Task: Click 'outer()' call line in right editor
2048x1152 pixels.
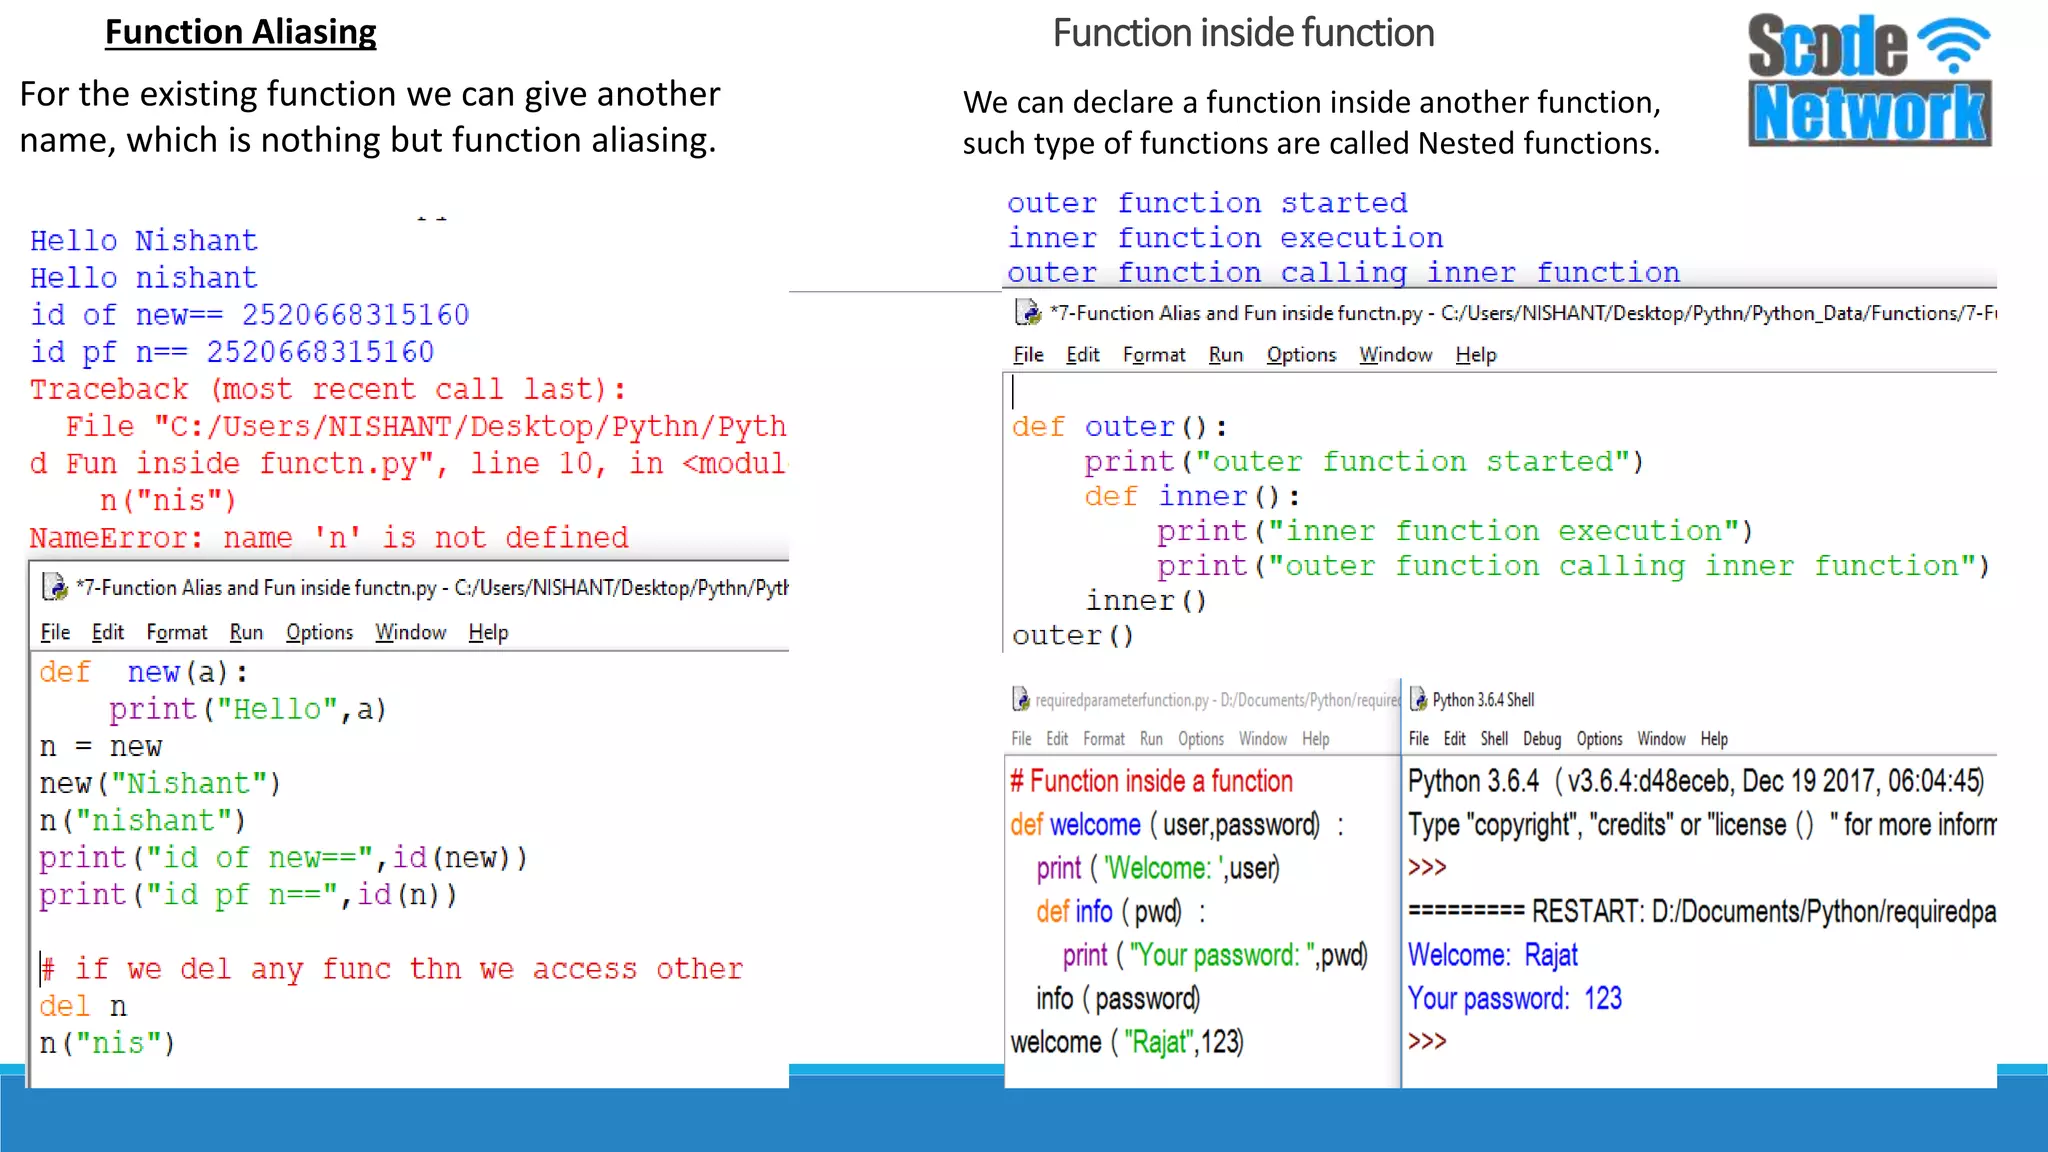Action: point(1073,636)
